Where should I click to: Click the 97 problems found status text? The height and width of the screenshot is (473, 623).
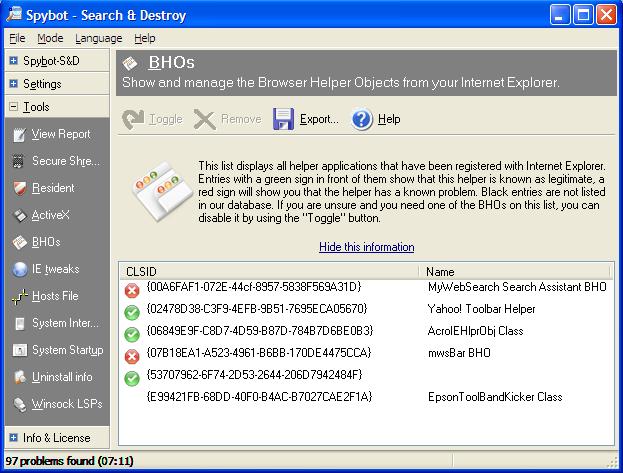click(x=69, y=461)
